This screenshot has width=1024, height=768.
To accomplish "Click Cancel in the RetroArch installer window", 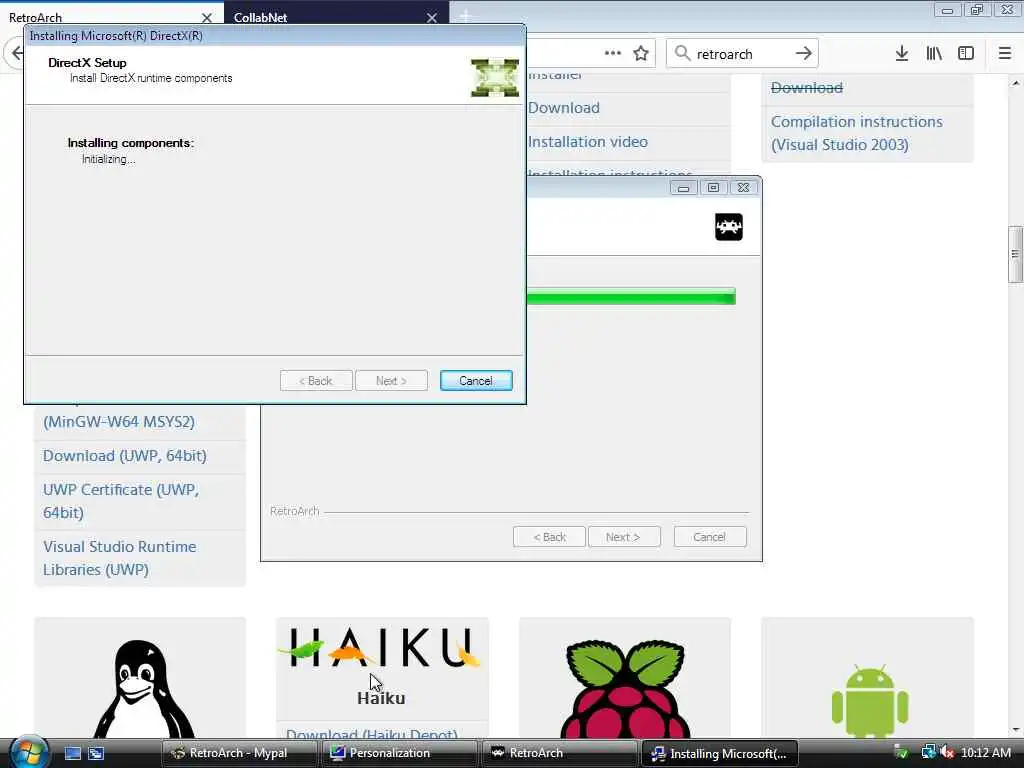I will point(709,537).
